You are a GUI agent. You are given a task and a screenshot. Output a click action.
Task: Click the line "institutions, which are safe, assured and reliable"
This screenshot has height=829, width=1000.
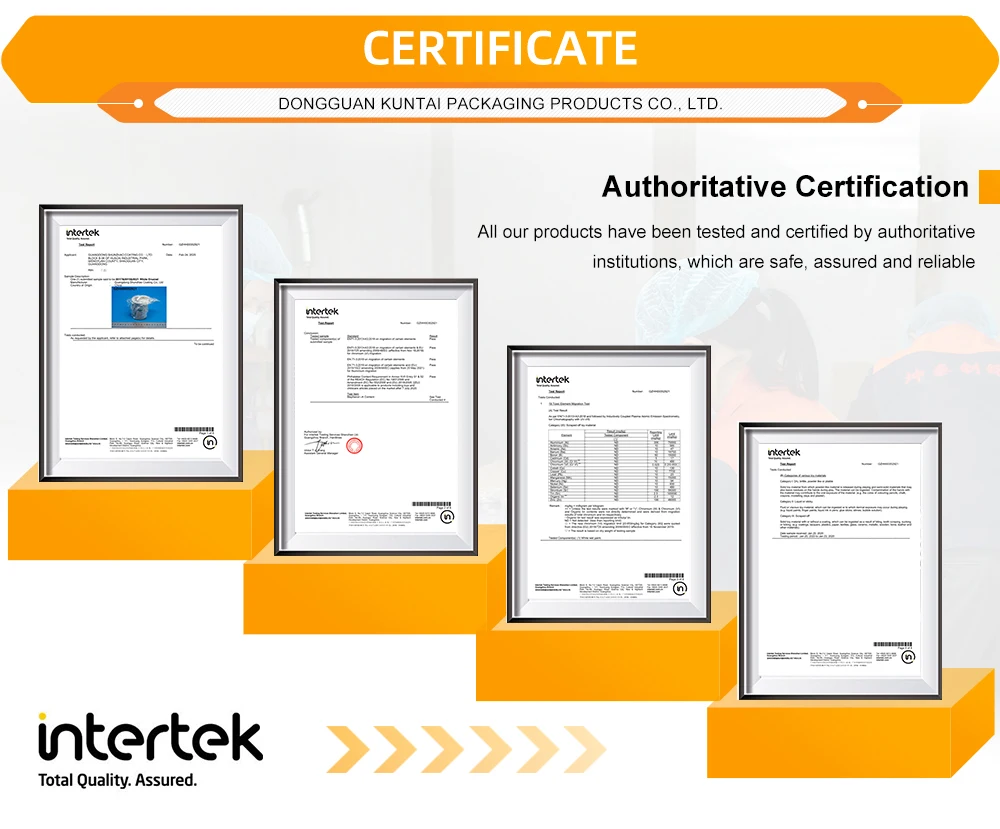click(x=784, y=261)
